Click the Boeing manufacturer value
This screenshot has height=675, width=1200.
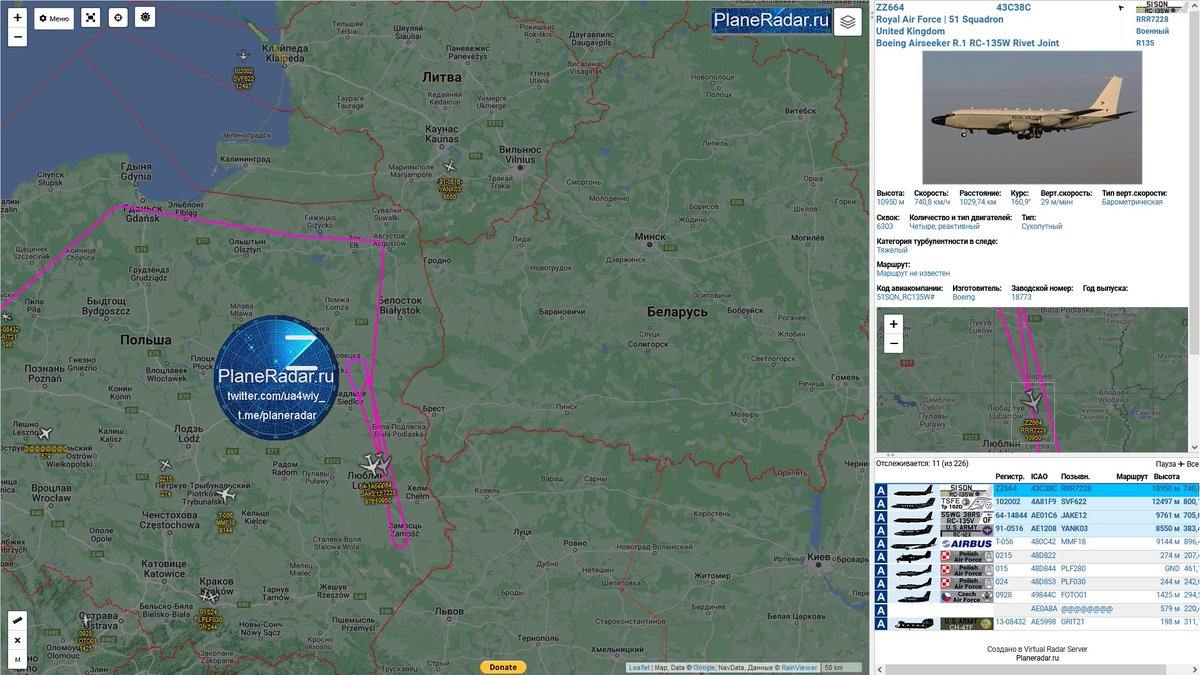[x=963, y=297]
